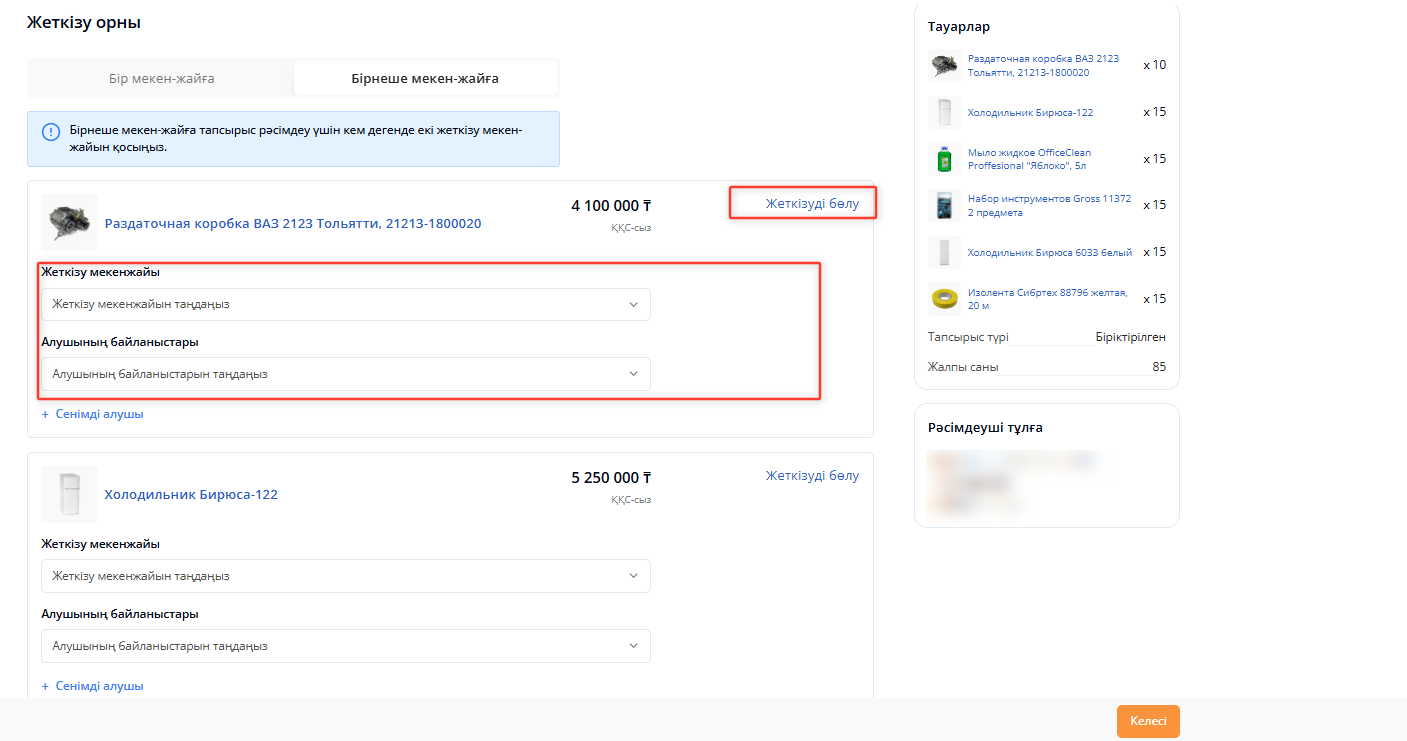Switch to the Бір мекен-жайға tab
The image size is (1407, 741).
[161, 78]
